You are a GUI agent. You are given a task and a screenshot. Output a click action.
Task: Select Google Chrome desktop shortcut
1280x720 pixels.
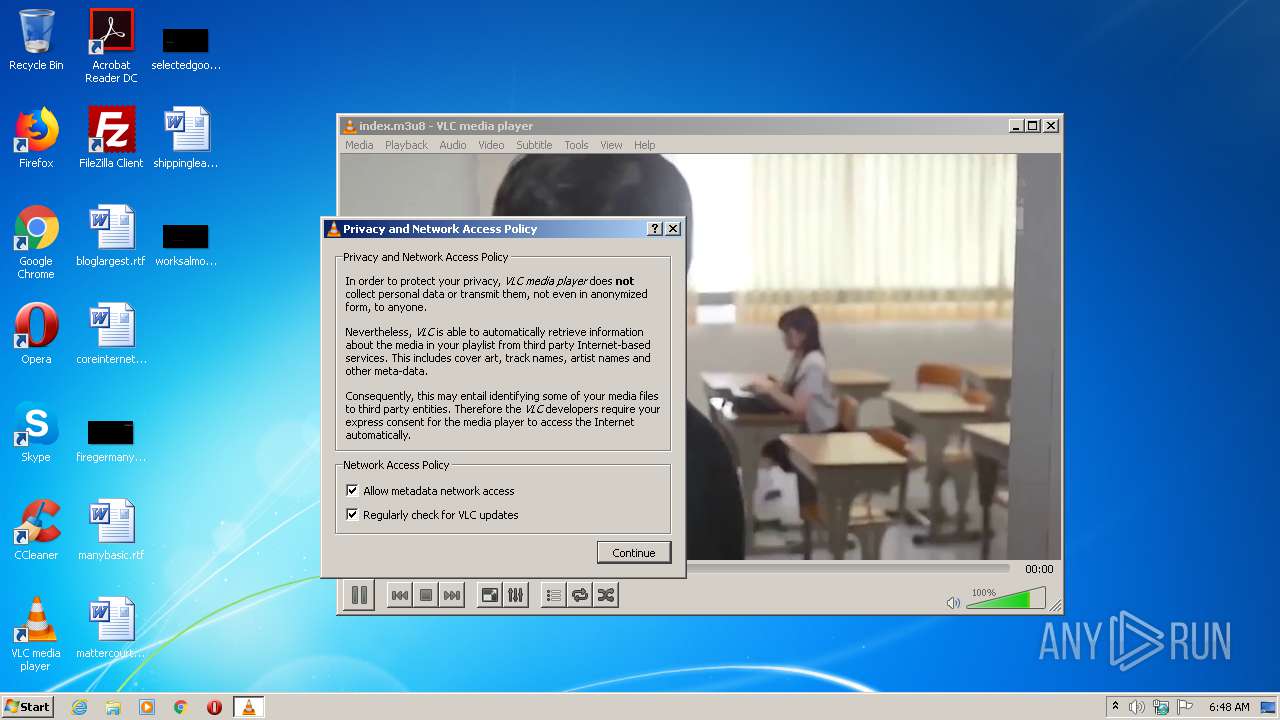click(36, 242)
